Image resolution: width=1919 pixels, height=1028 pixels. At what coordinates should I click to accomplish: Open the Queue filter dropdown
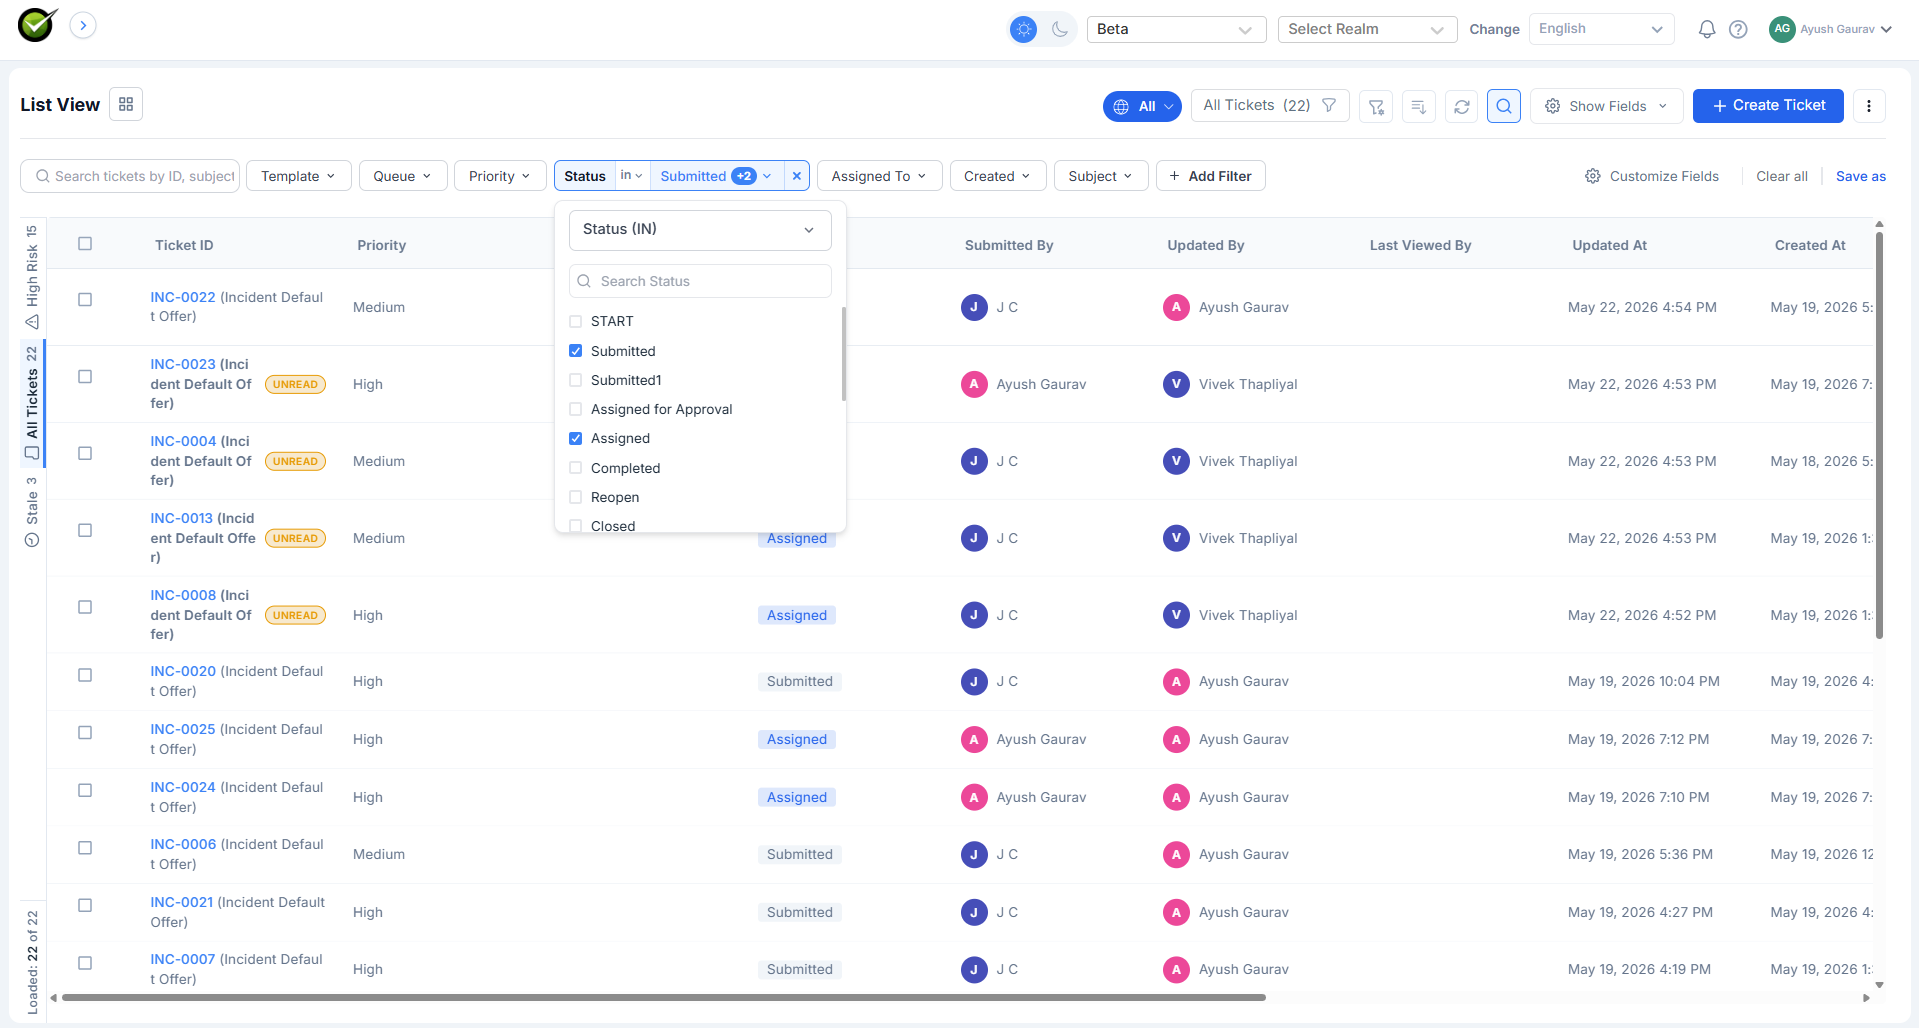(403, 176)
